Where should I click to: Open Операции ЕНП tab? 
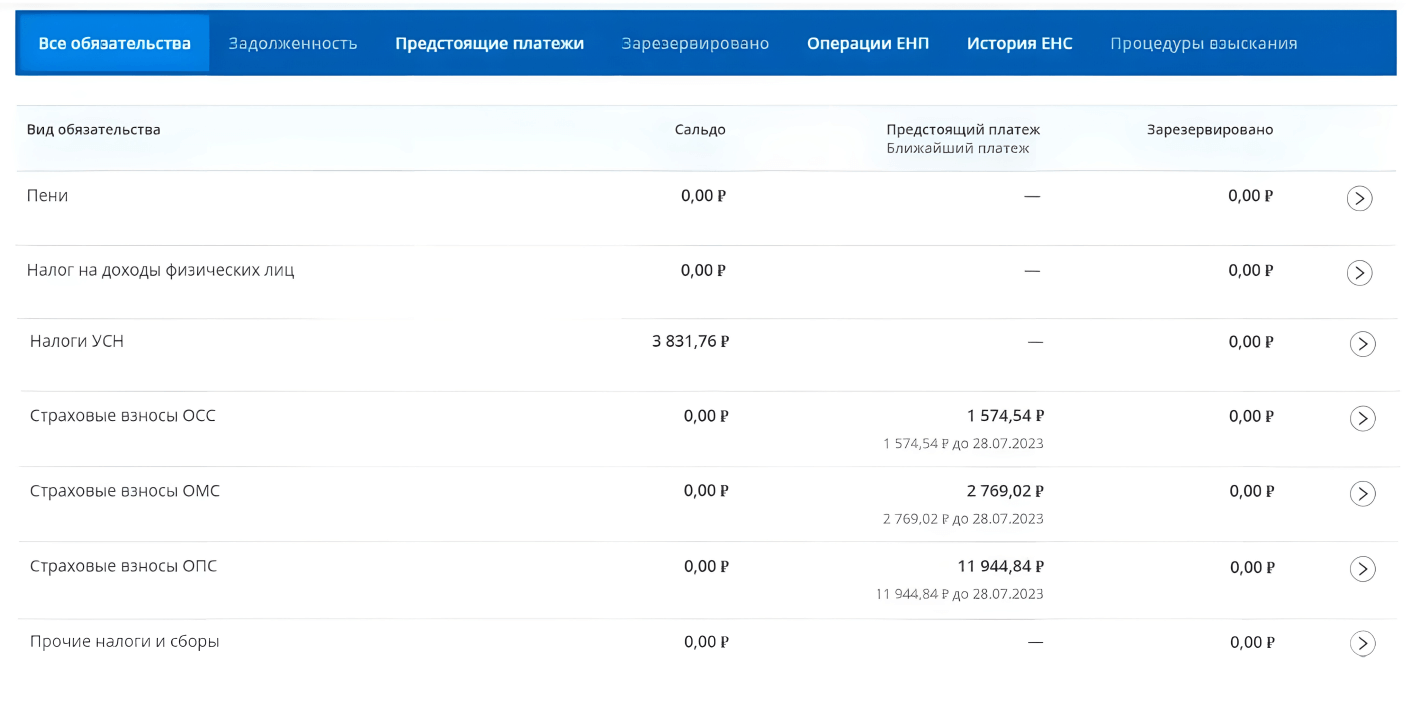[867, 43]
